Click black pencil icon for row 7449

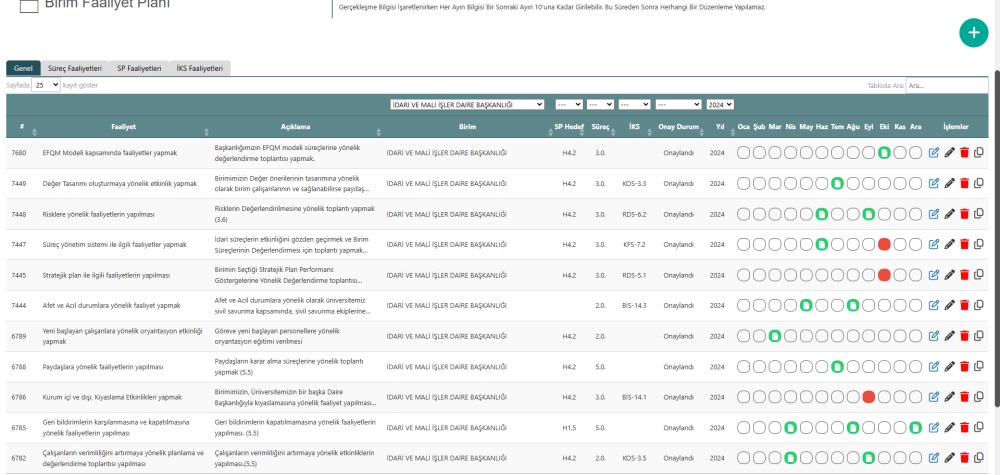pyautogui.click(x=949, y=184)
